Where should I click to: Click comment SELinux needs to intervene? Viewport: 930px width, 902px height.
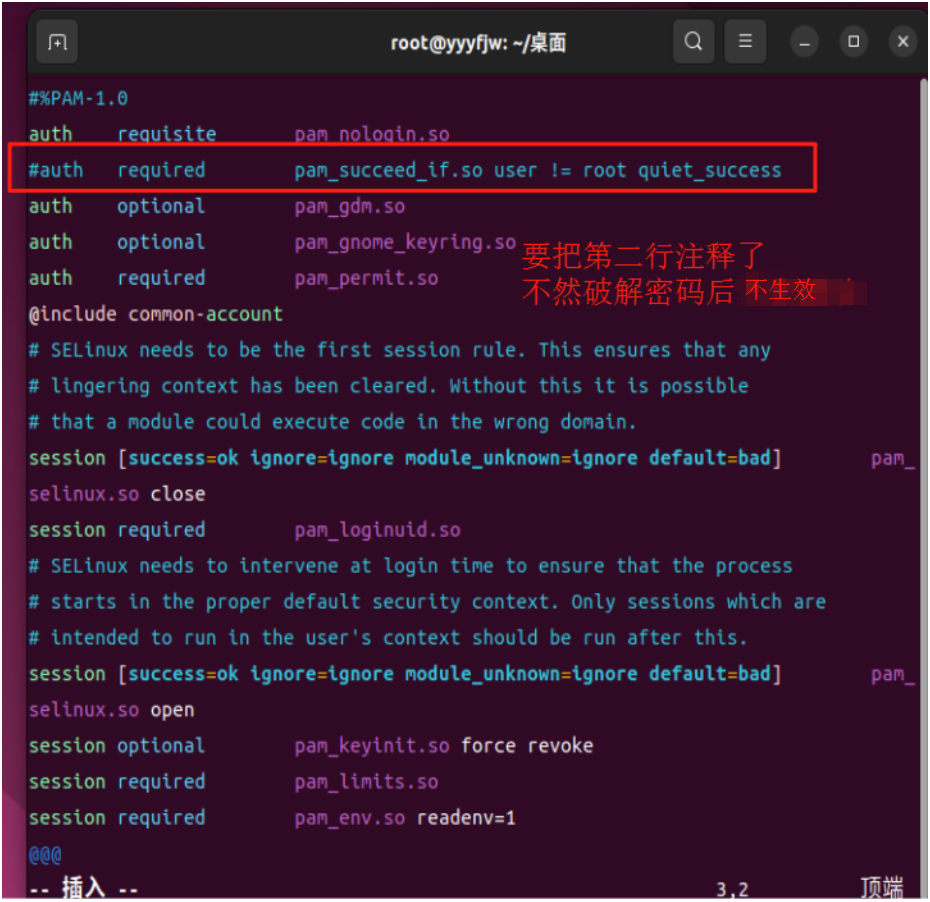click(410, 566)
